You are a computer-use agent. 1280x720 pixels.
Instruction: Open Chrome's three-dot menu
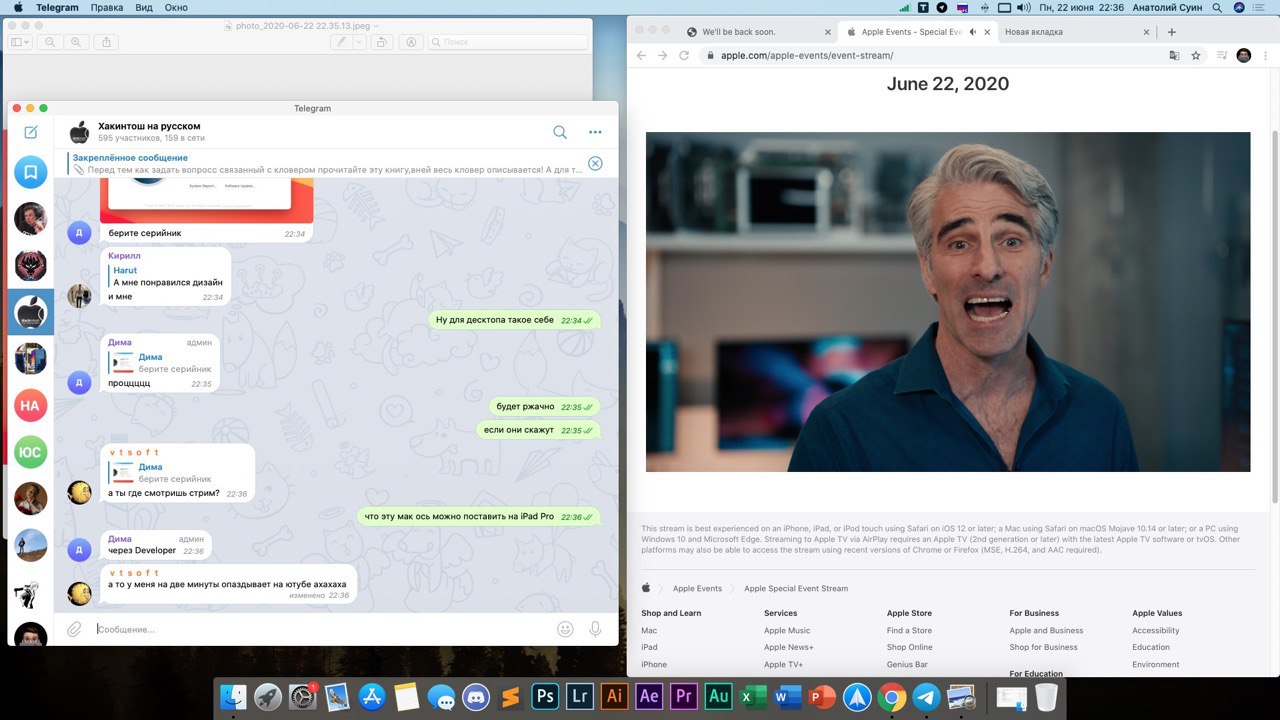[1266, 56]
